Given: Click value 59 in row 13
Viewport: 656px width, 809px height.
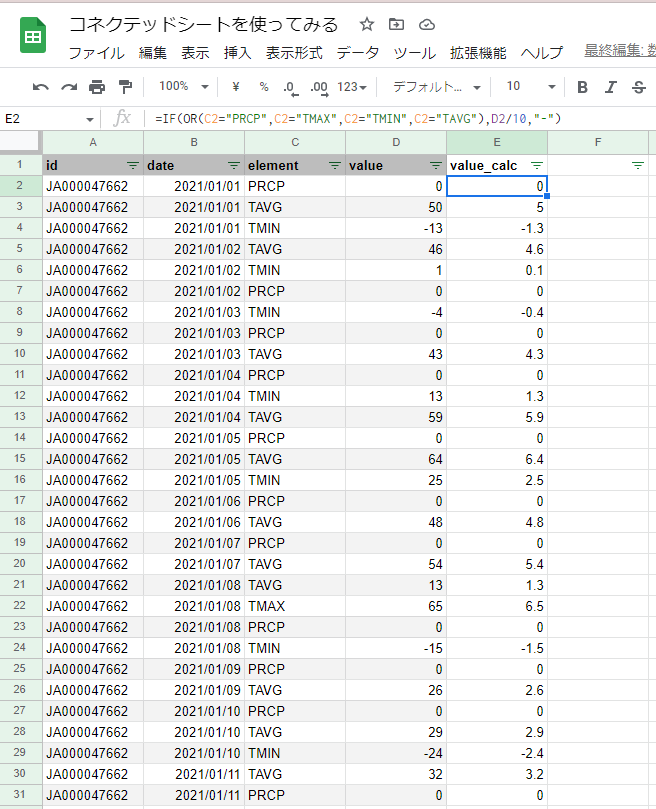Looking at the screenshot, I should (396, 417).
